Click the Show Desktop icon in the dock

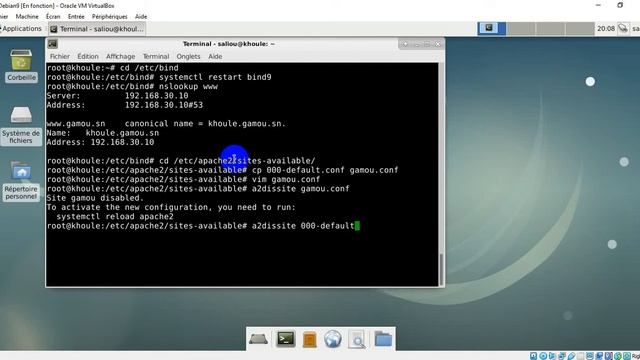point(258,339)
